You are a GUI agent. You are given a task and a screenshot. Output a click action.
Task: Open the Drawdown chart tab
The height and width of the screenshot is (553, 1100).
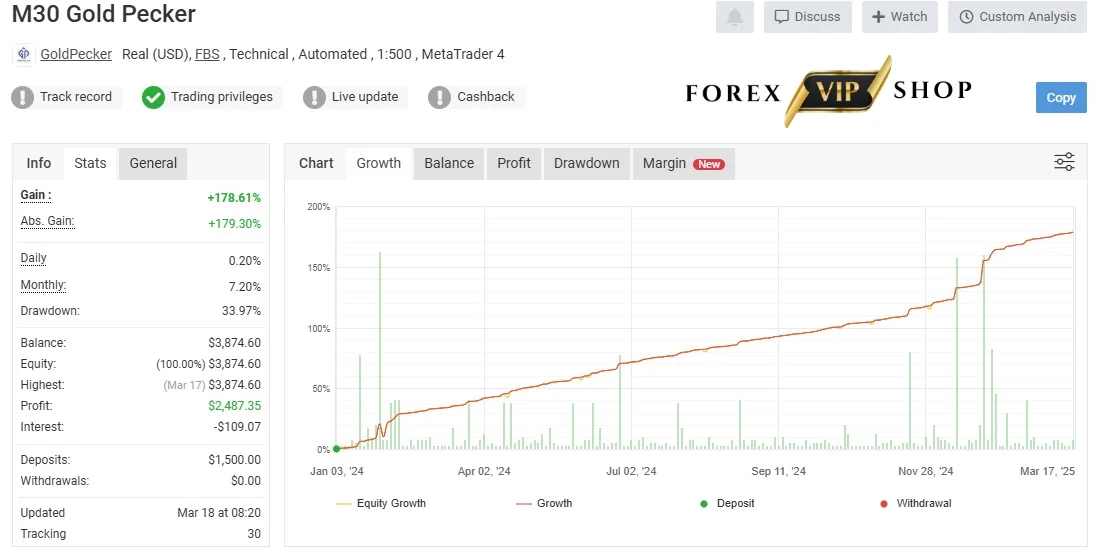pyautogui.click(x=586, y=163)
